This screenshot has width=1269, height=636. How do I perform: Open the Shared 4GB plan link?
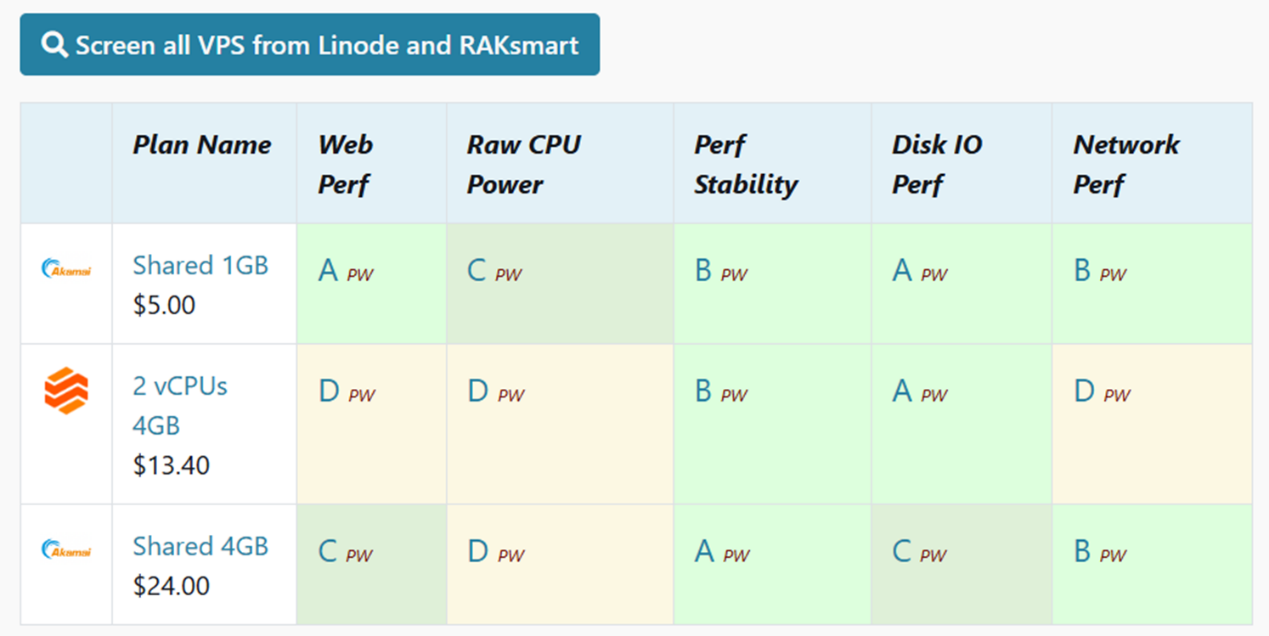(200, 546)
